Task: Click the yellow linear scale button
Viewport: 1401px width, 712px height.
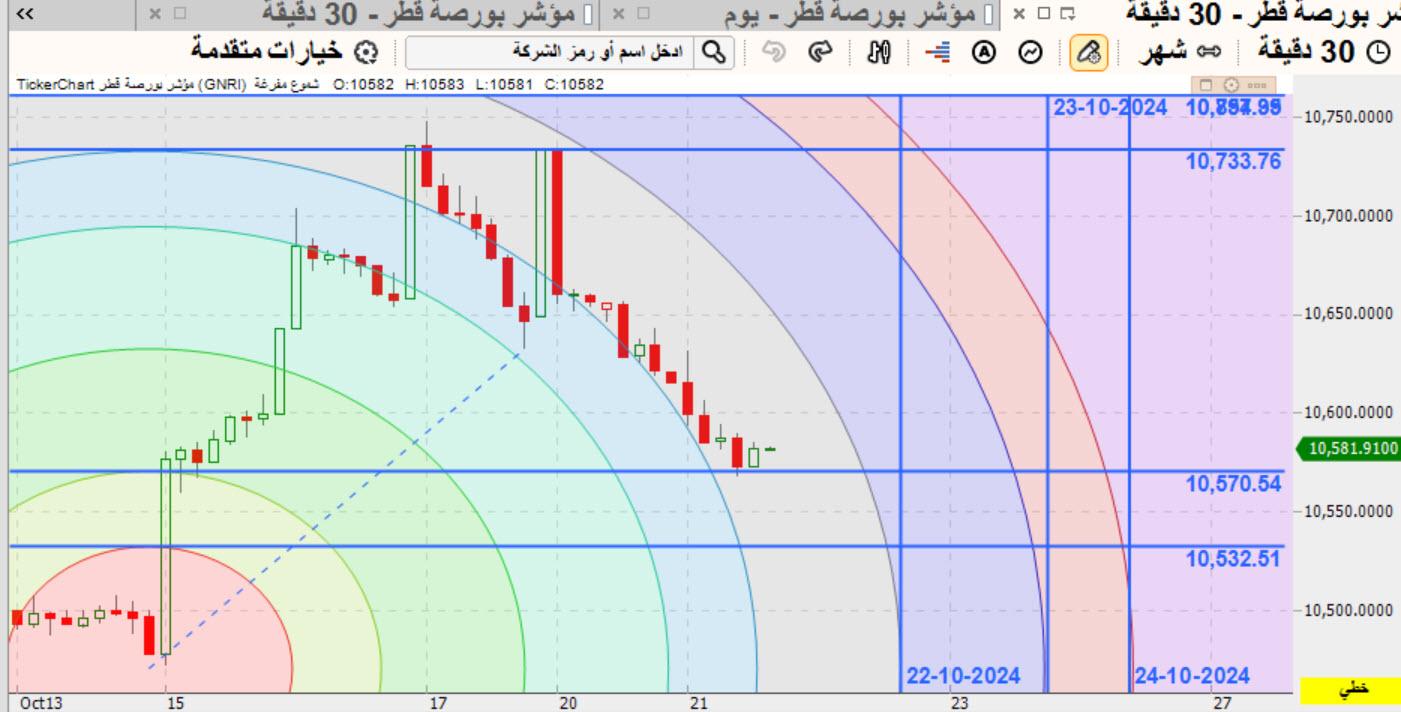Action: 1350,689
